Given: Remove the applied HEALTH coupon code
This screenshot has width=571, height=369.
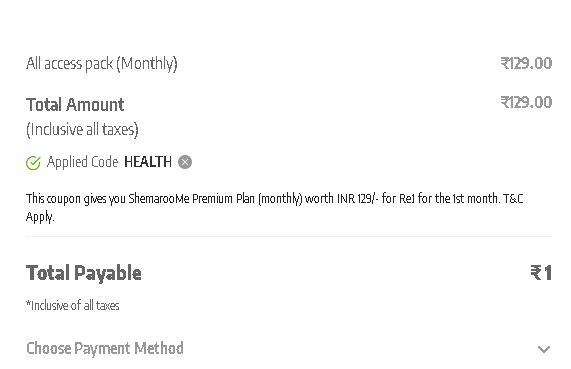Looking at the screenshot, I should click(x=185, y=162).
